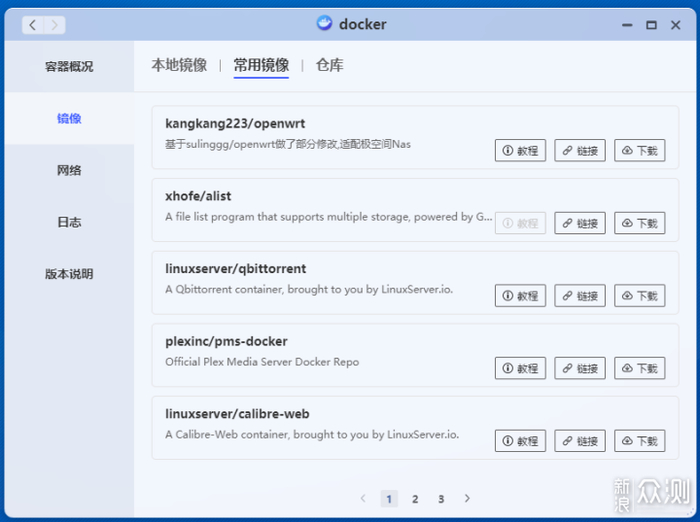
Task: Go to the next page arrow
Action: (x=467, y=498)
